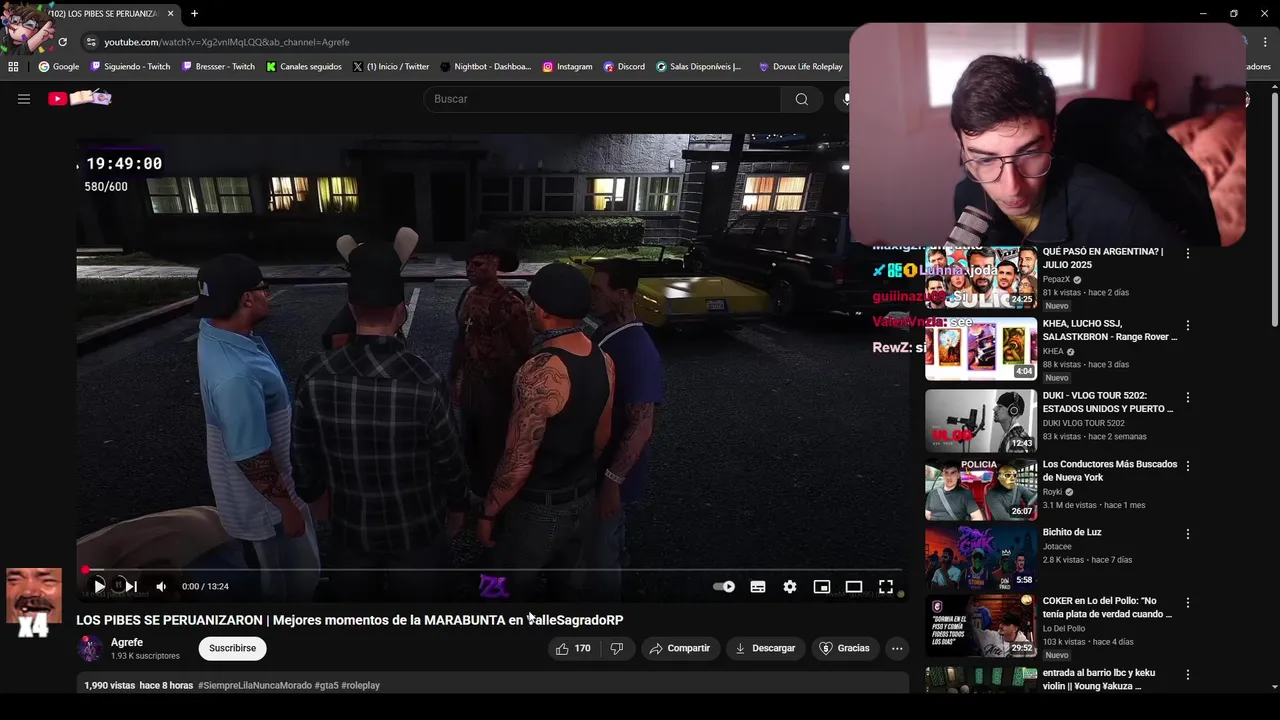The image size is (1280, 720).
Task: Click the Compartir share button
Action: [x=680, y=648]
